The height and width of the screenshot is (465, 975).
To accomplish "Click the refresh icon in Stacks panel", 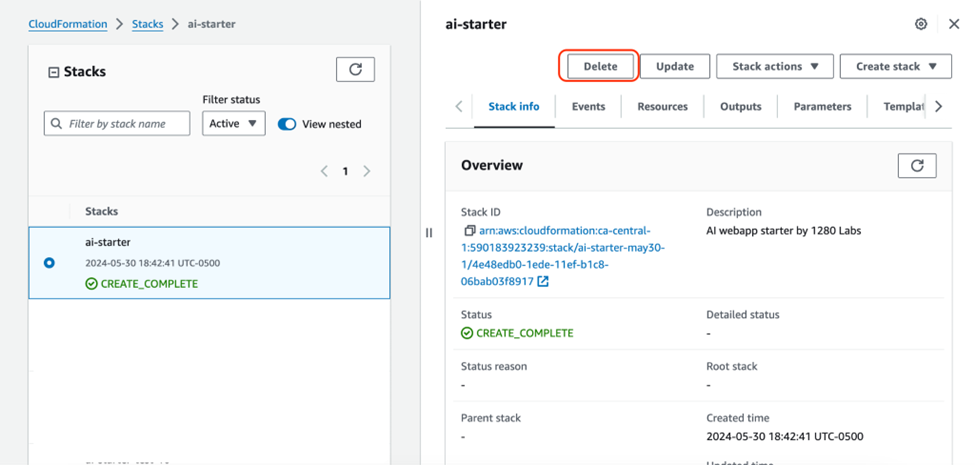I will coord(355,69).
